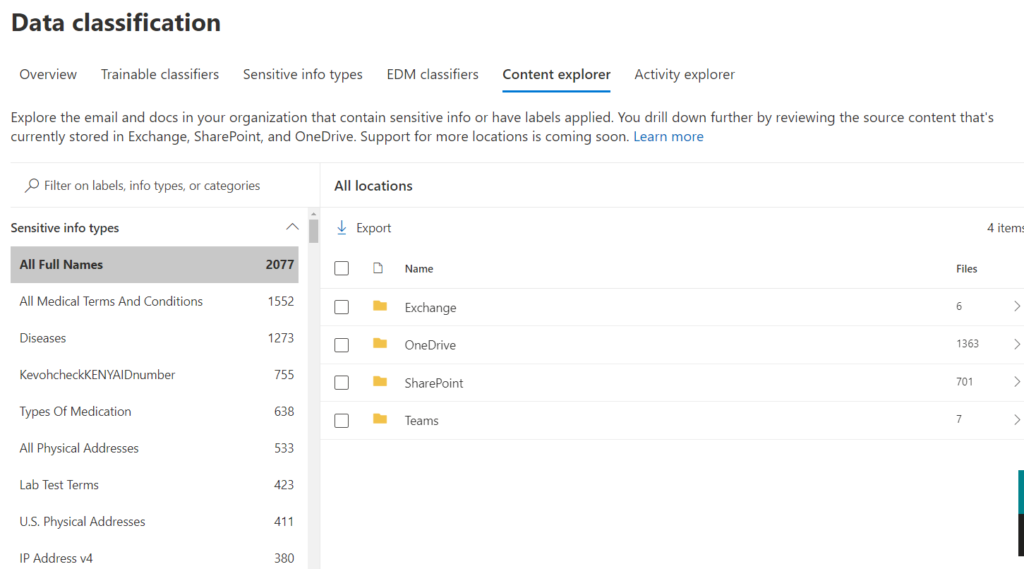The image size is (1024, 569).
Task: Click the magnifier icon in filter box
Action: [32, 186]
